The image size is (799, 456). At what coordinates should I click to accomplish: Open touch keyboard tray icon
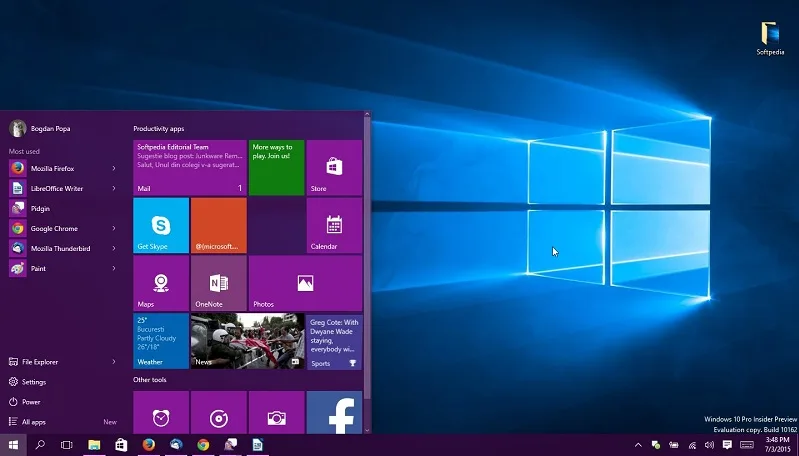point(747,445)
